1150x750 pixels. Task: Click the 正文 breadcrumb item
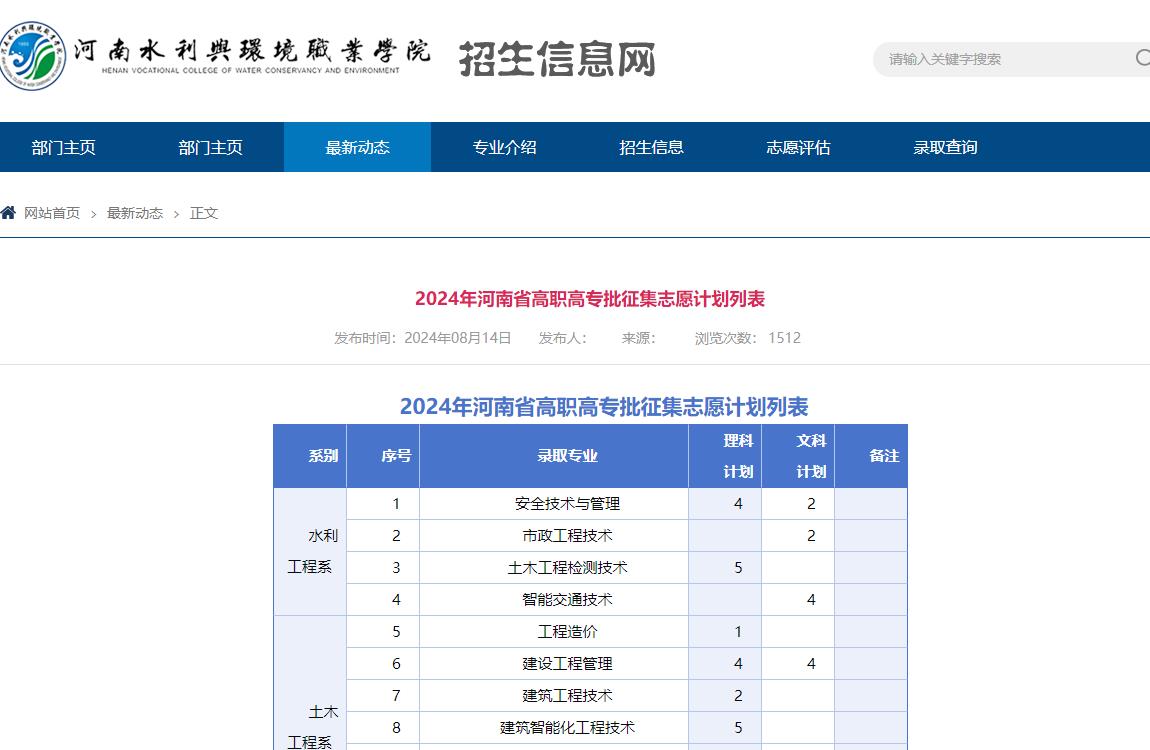pyautogui.click(x=204, y=213)
